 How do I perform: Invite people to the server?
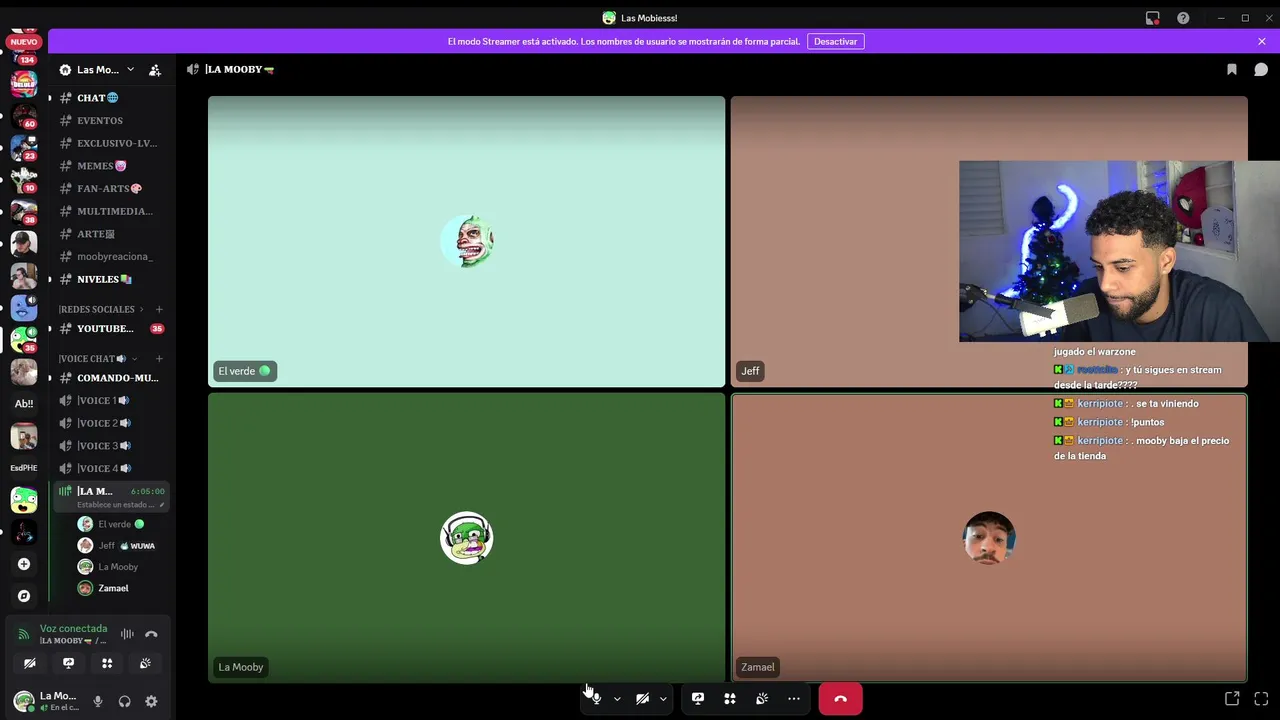pyautogui.click(x=155, y=70)
